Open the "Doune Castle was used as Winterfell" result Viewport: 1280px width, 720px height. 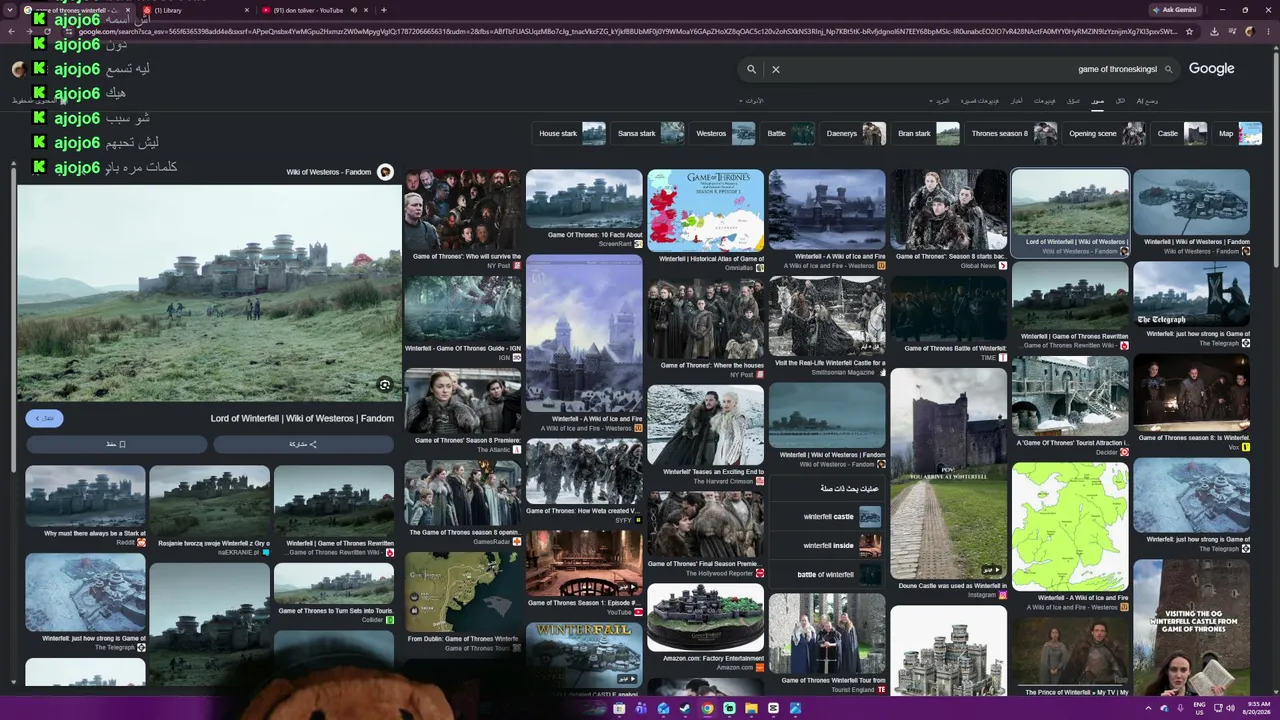[949, 484]
